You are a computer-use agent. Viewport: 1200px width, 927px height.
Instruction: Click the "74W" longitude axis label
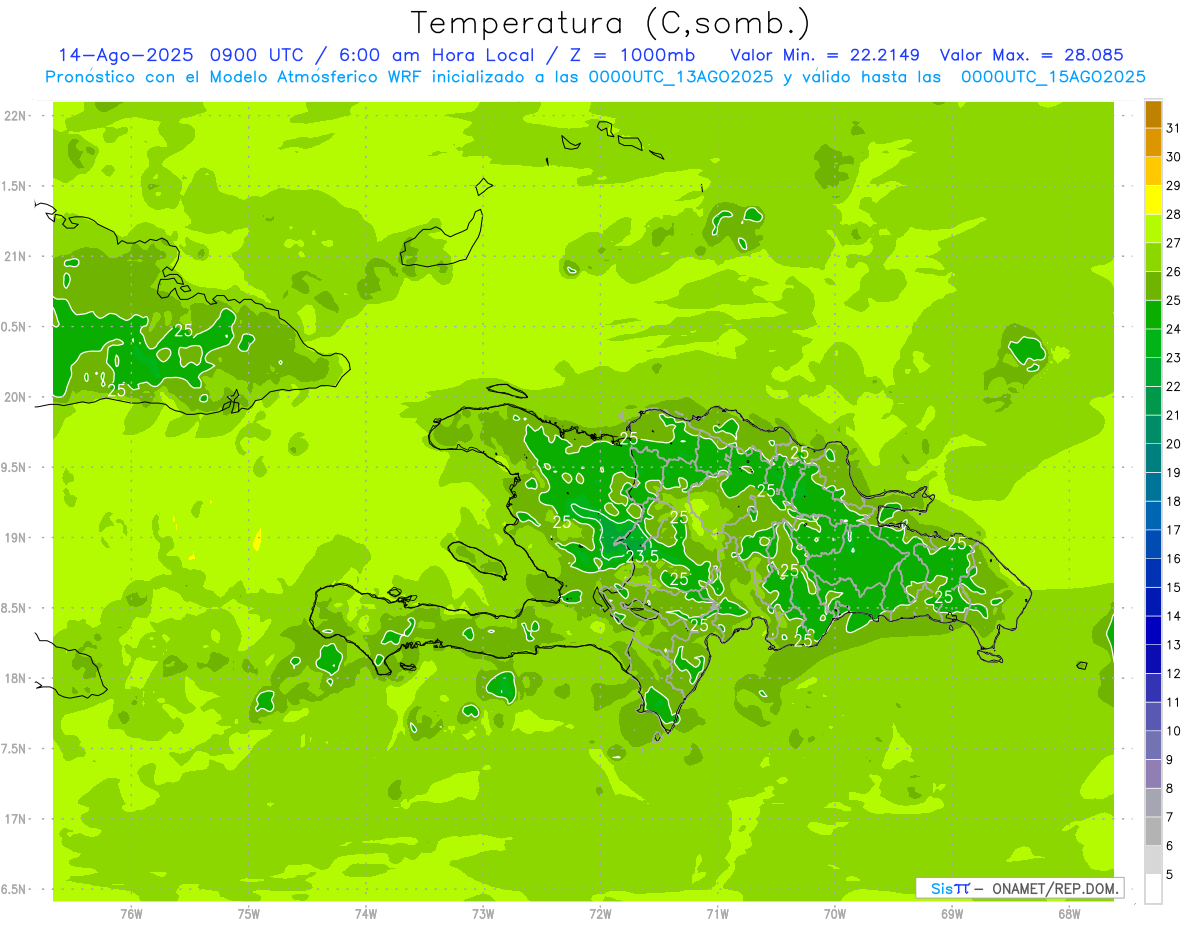(366, 913)
